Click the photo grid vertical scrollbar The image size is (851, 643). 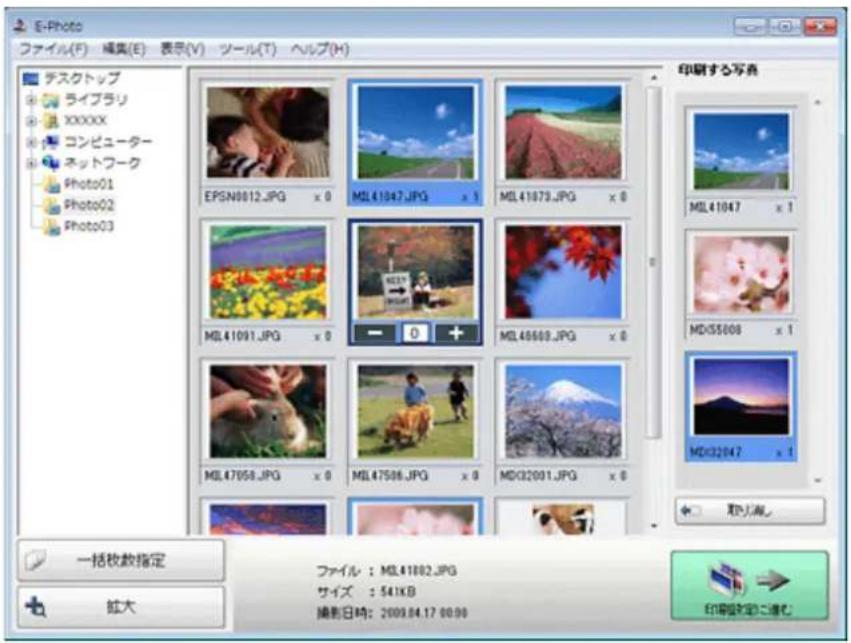point(653,262)
